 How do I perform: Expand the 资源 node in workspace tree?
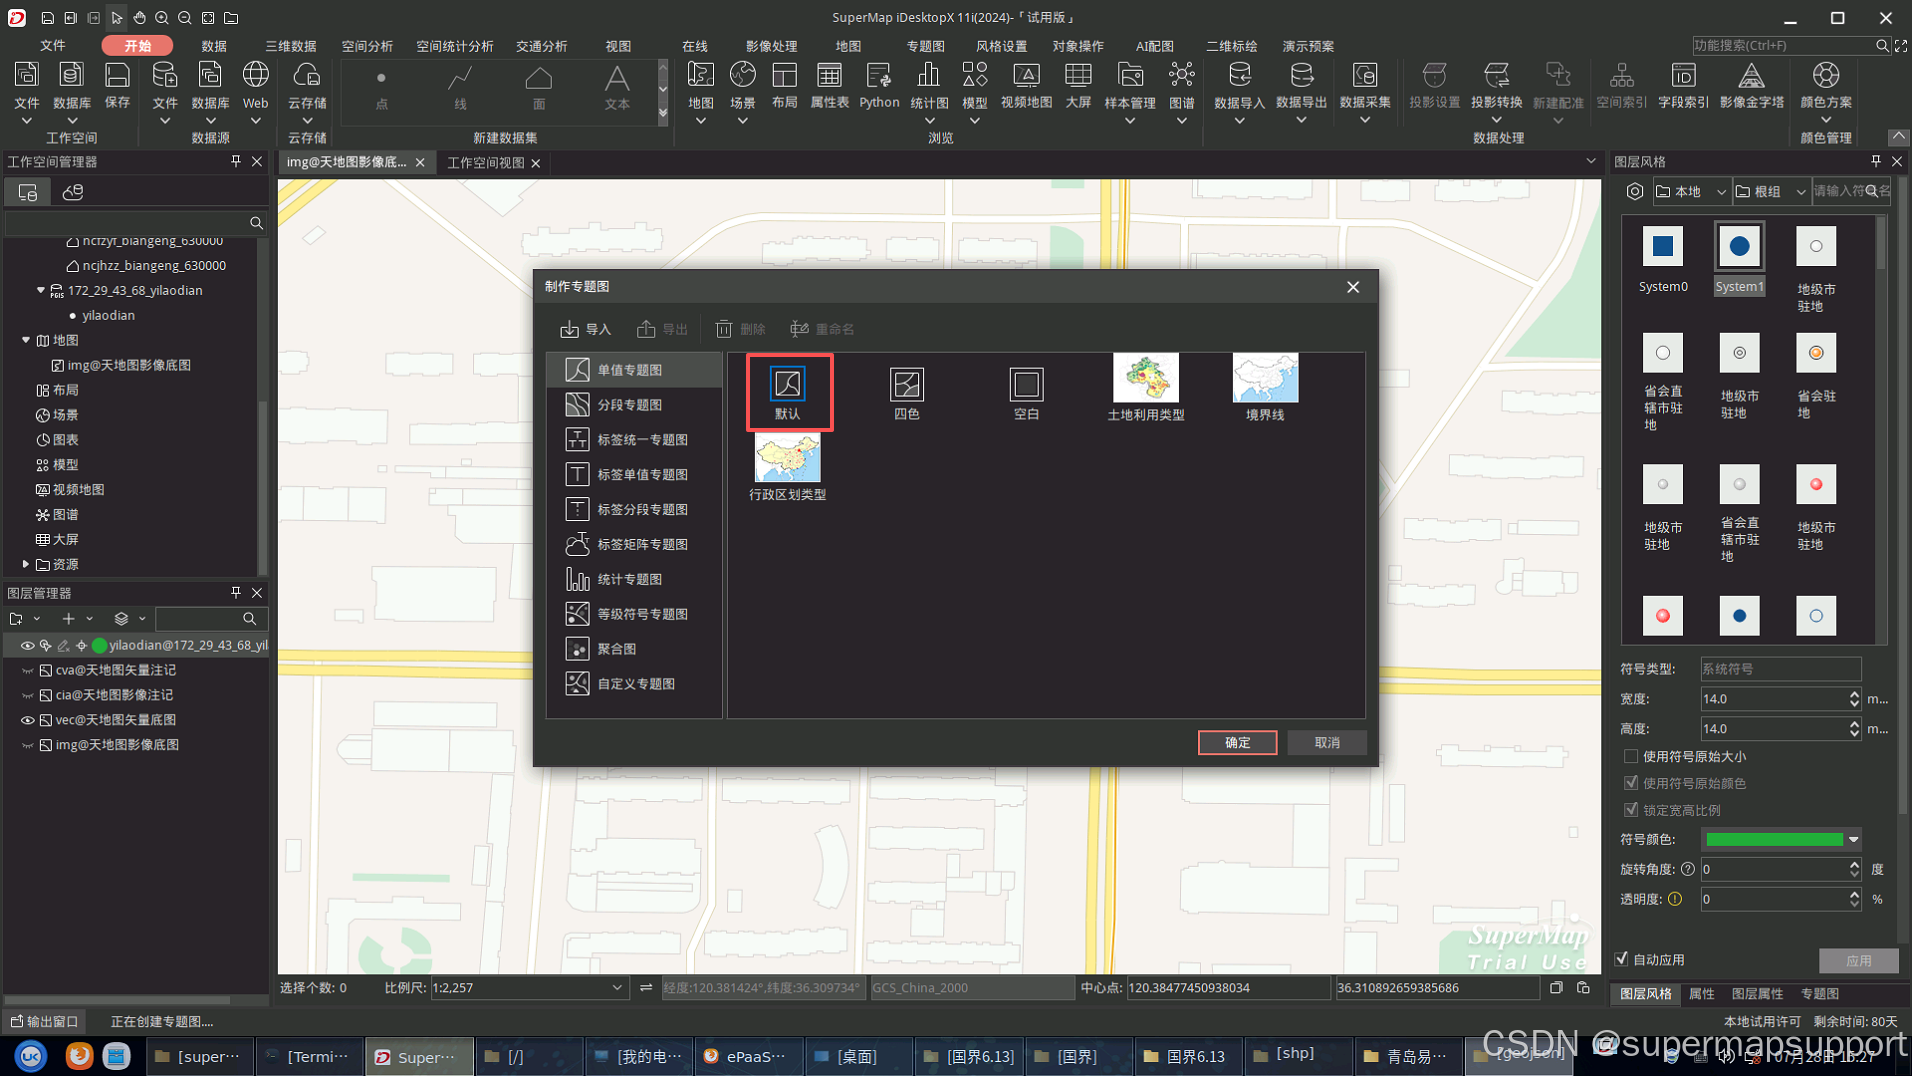coord(26,564)
